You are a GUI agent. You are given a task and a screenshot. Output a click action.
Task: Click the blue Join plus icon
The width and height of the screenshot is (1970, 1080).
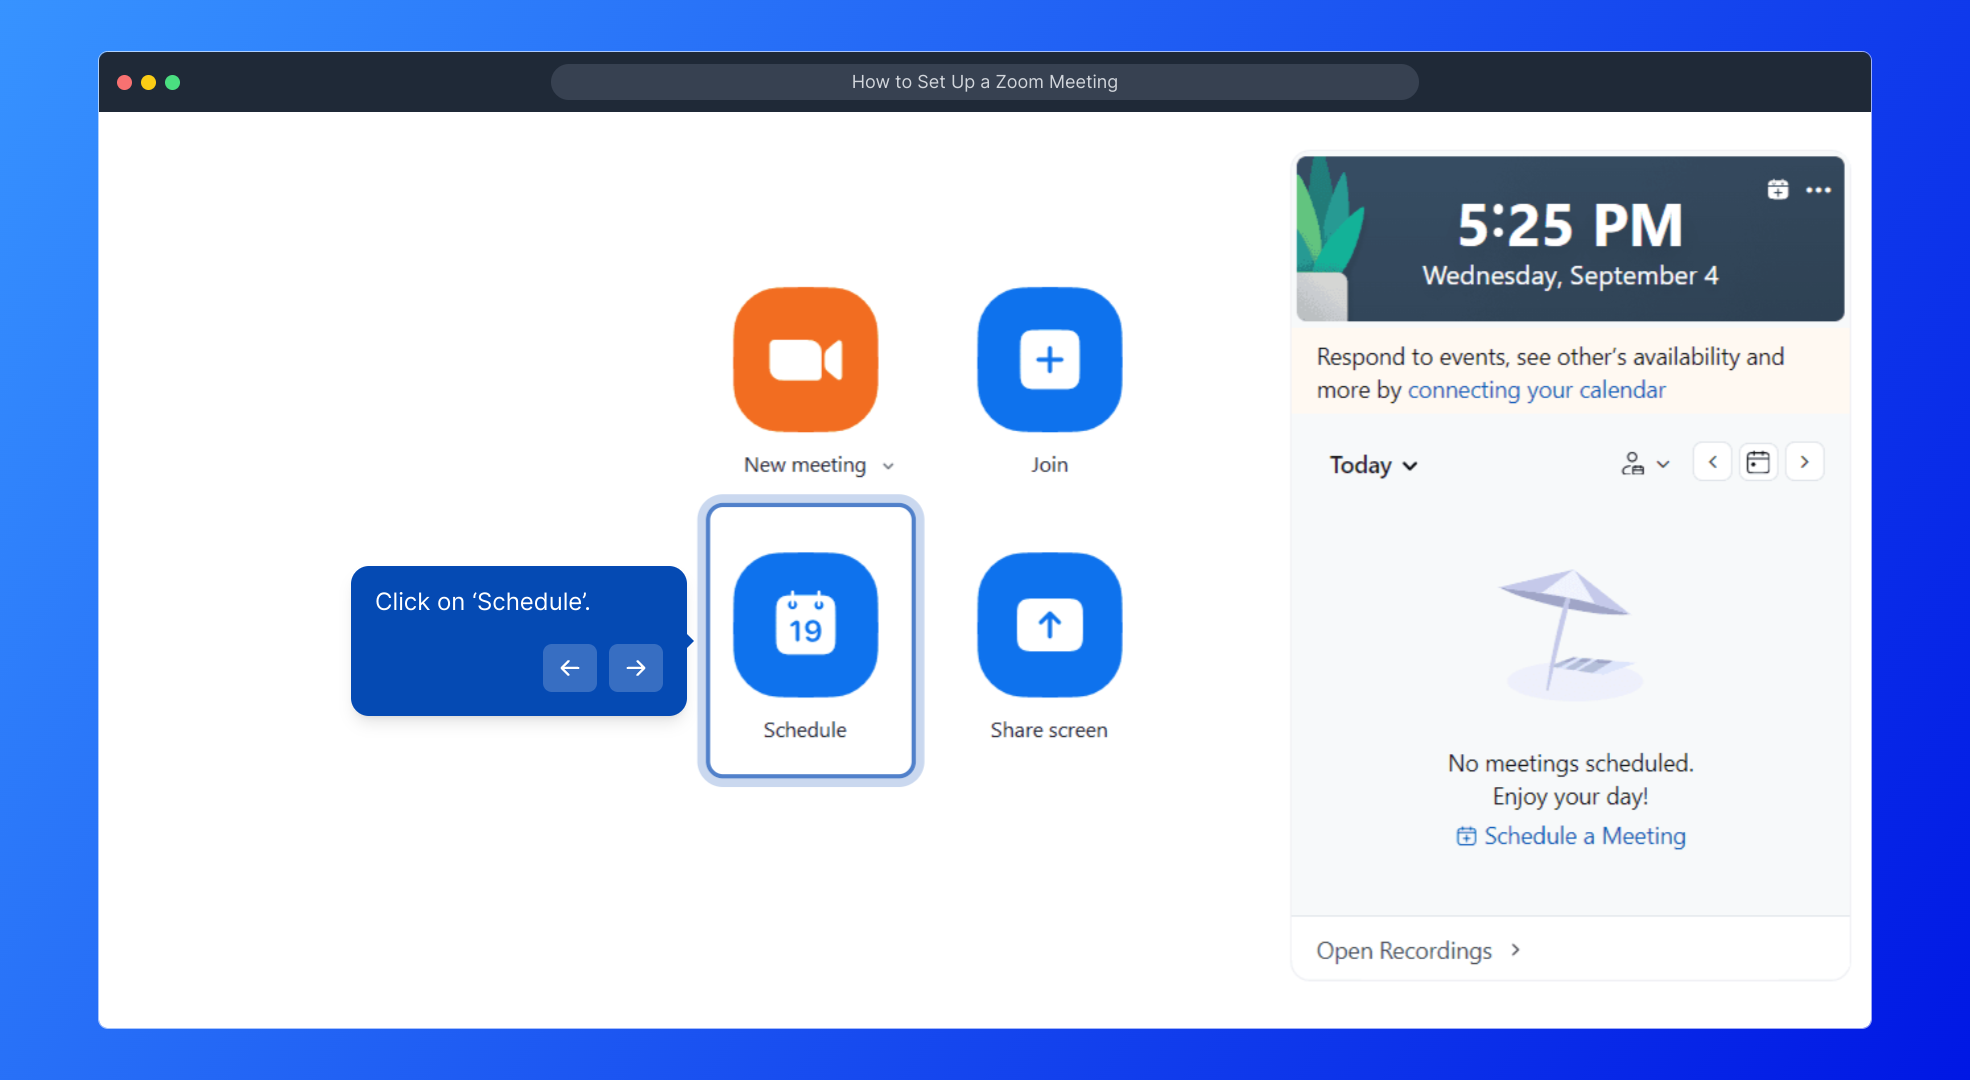click(x=1049, y=360)
